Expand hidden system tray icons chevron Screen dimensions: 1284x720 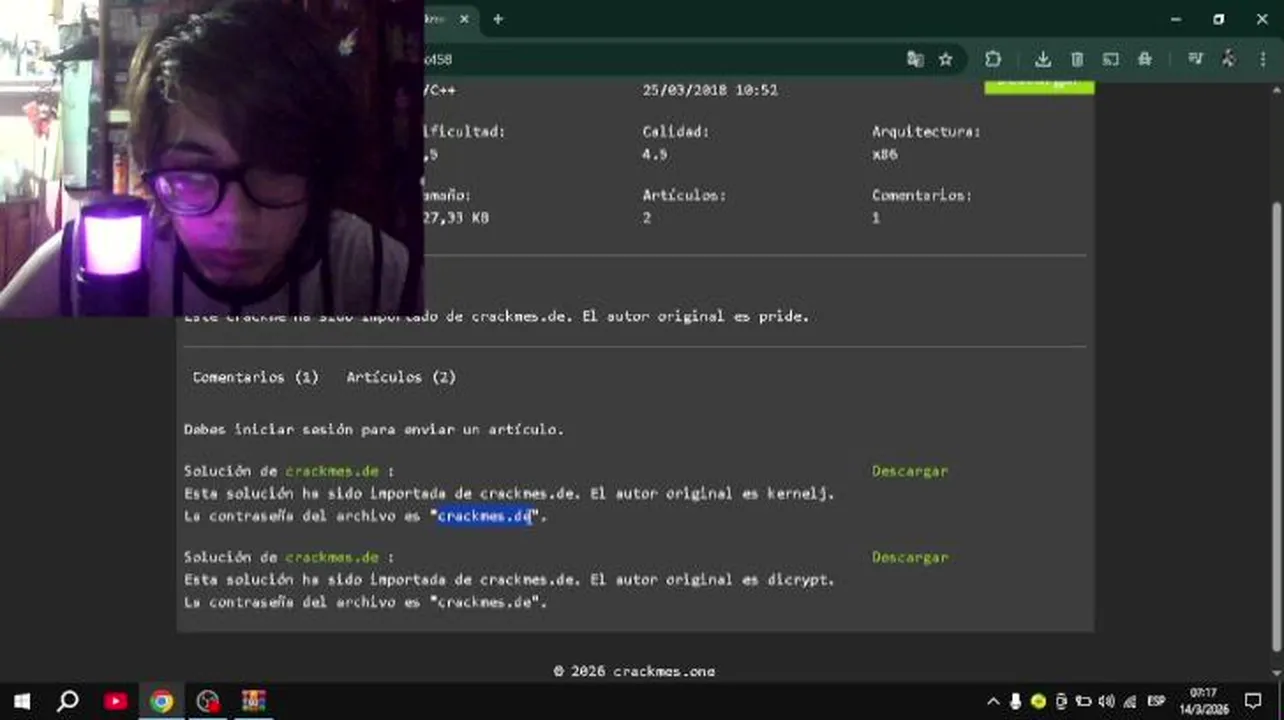[993, 701]
